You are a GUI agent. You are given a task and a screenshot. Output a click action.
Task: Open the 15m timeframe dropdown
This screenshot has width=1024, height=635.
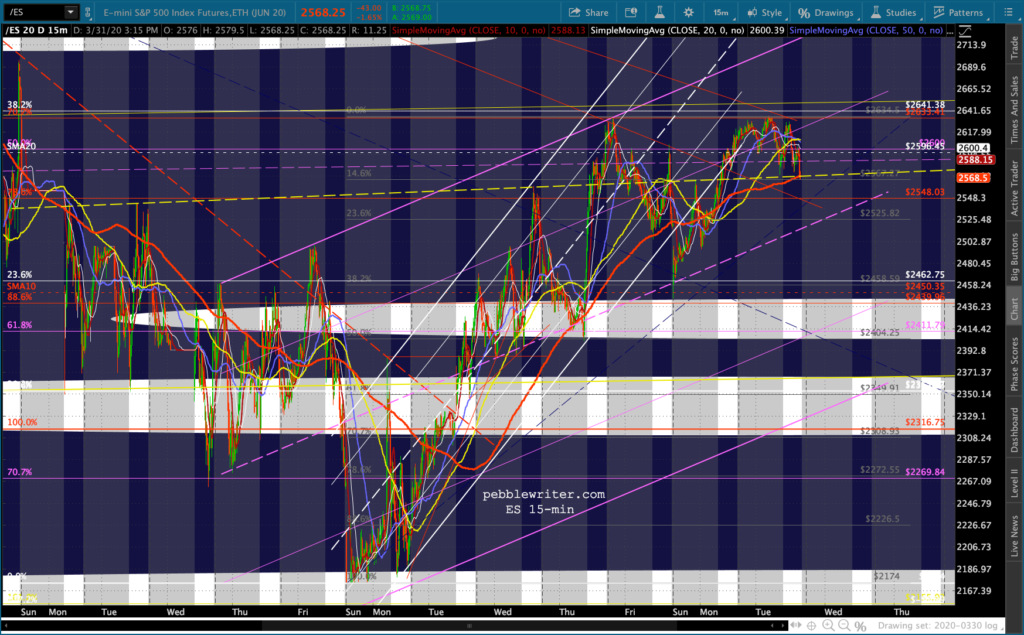722,12
